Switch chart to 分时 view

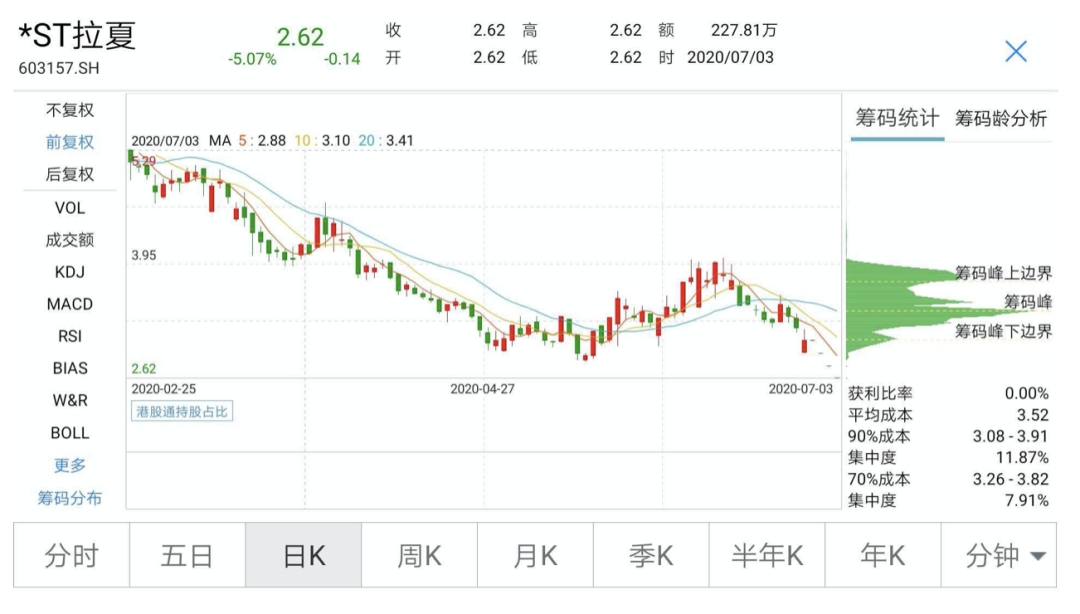[71, 556]
